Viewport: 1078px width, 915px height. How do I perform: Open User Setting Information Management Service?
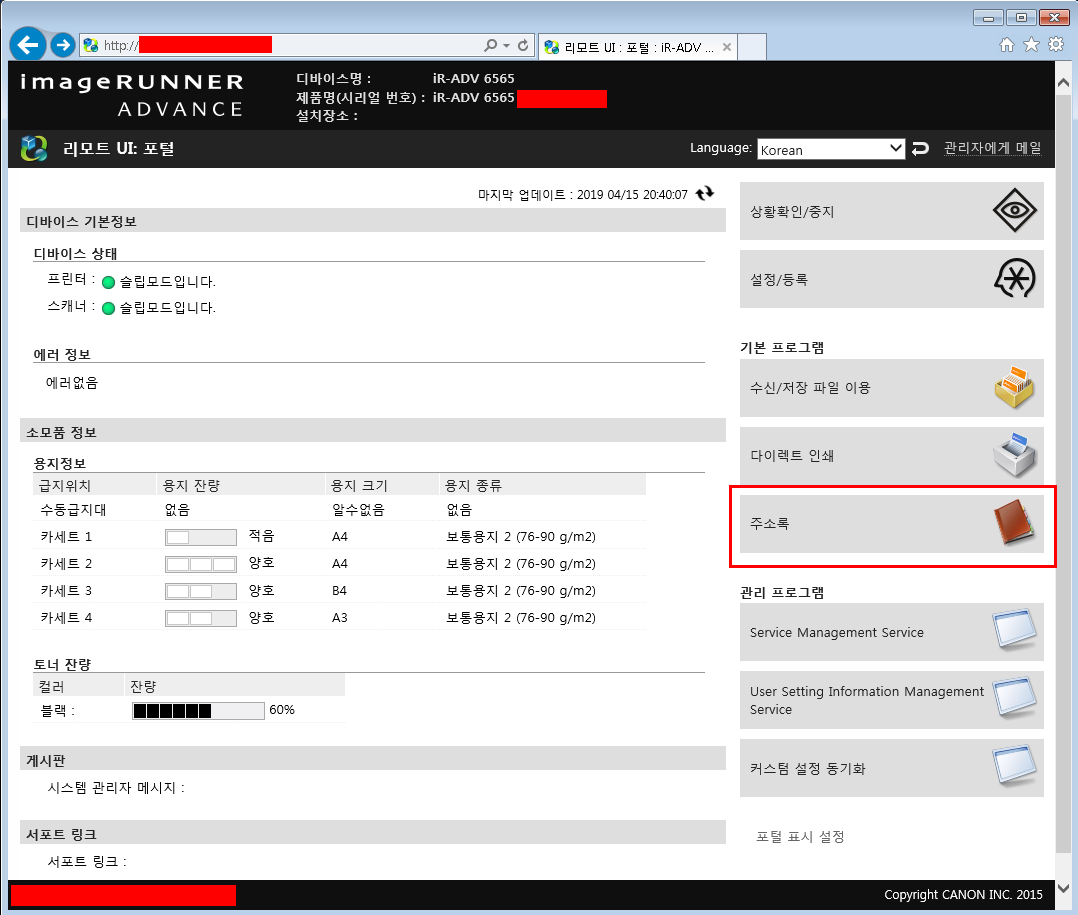pos(892,701)
